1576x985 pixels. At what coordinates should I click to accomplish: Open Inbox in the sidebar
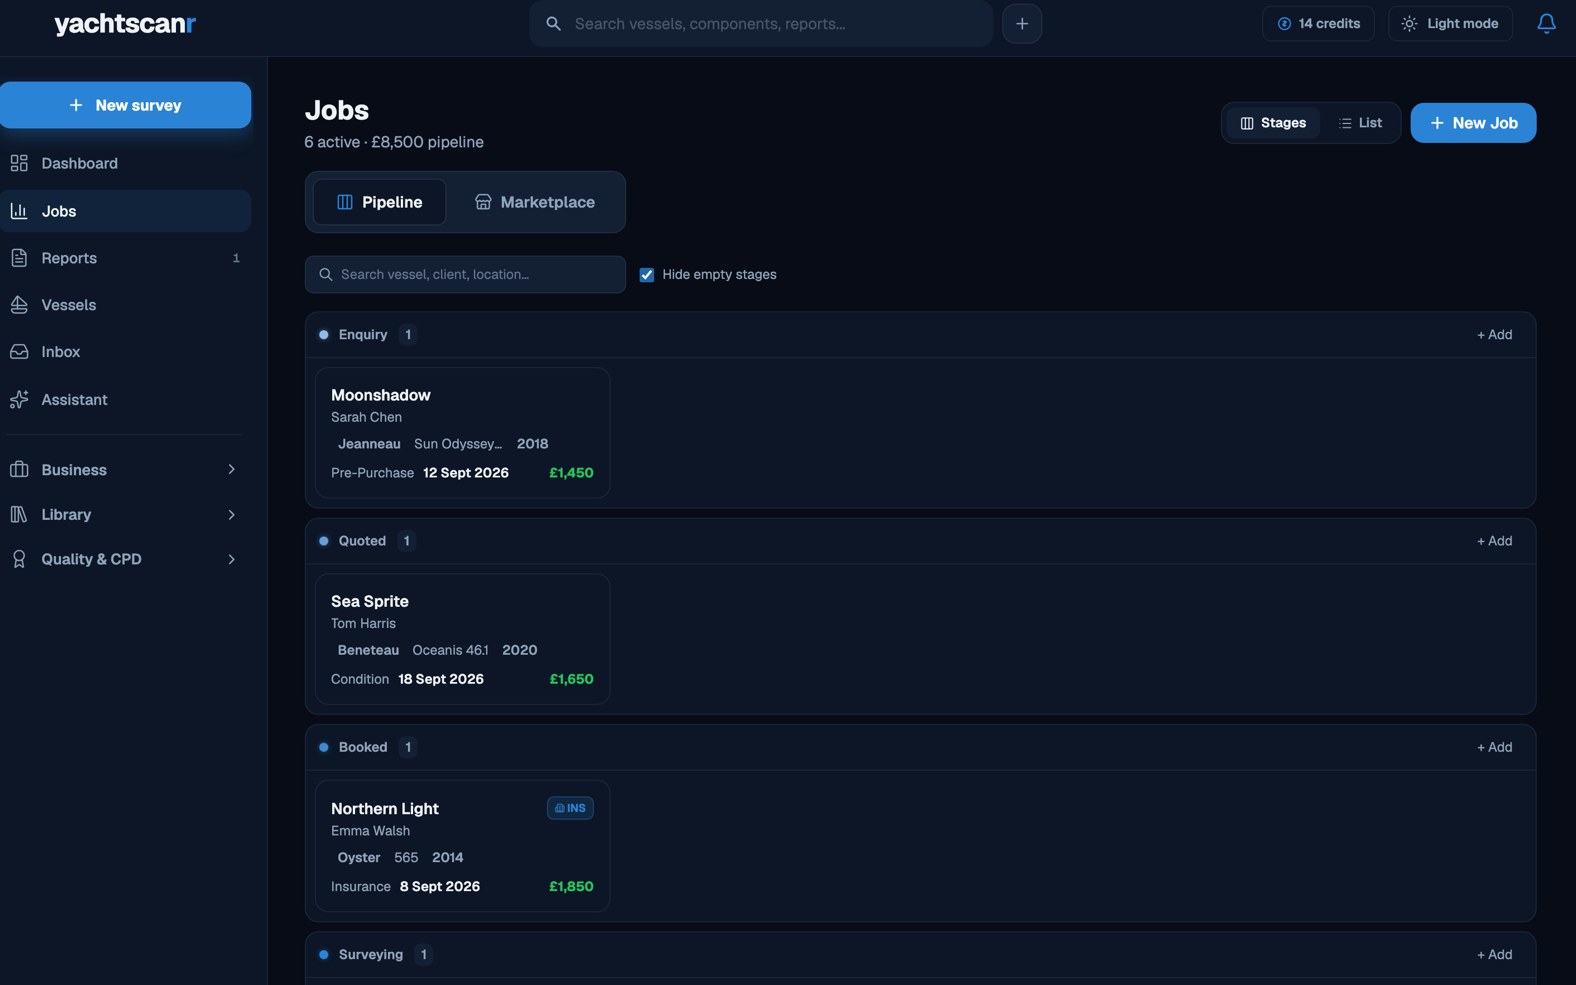point(125,352)
